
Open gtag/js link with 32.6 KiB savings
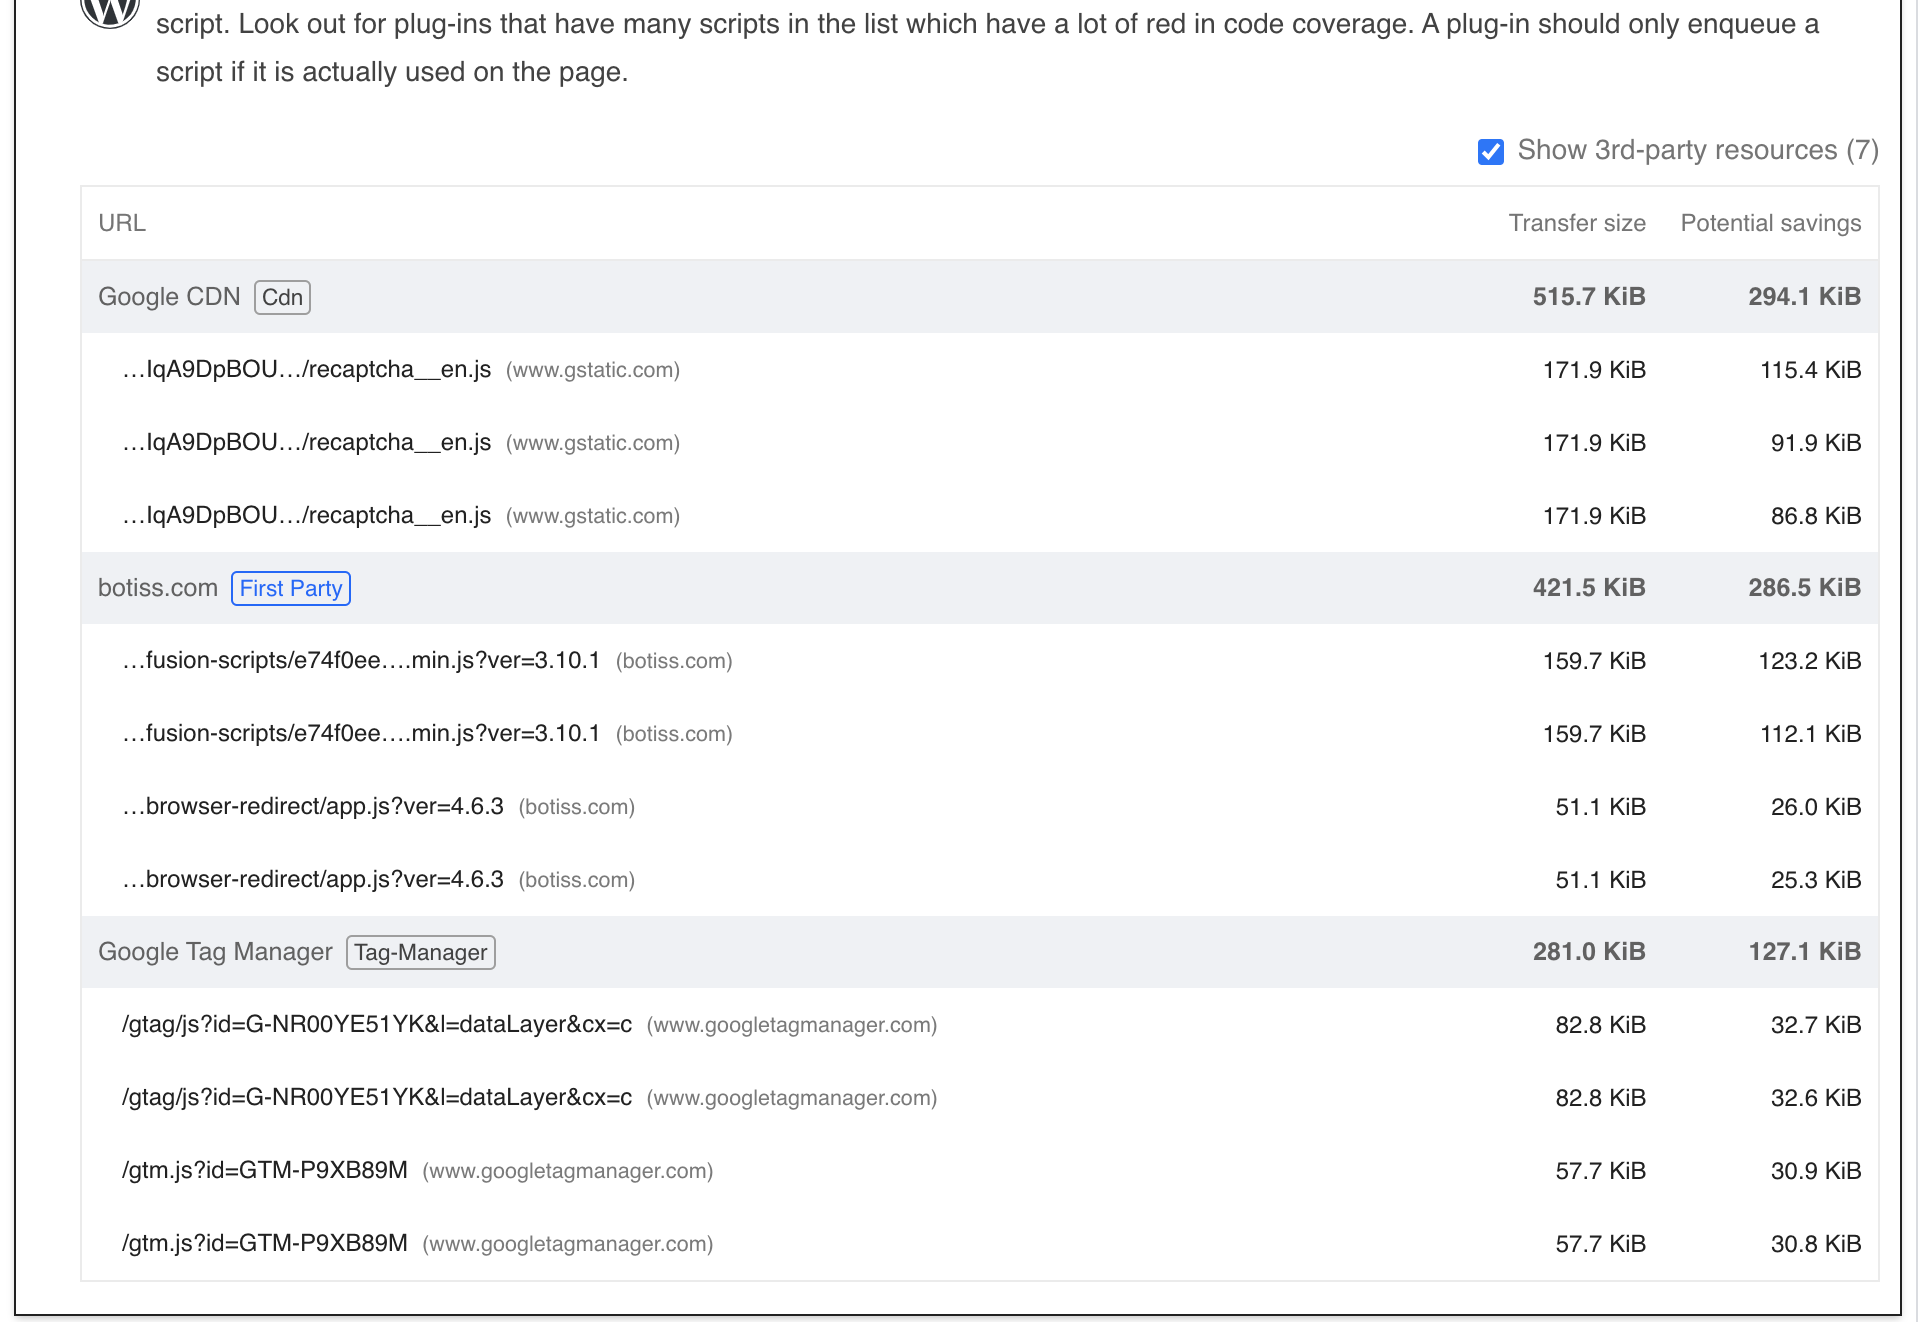tap(377, 1098)
